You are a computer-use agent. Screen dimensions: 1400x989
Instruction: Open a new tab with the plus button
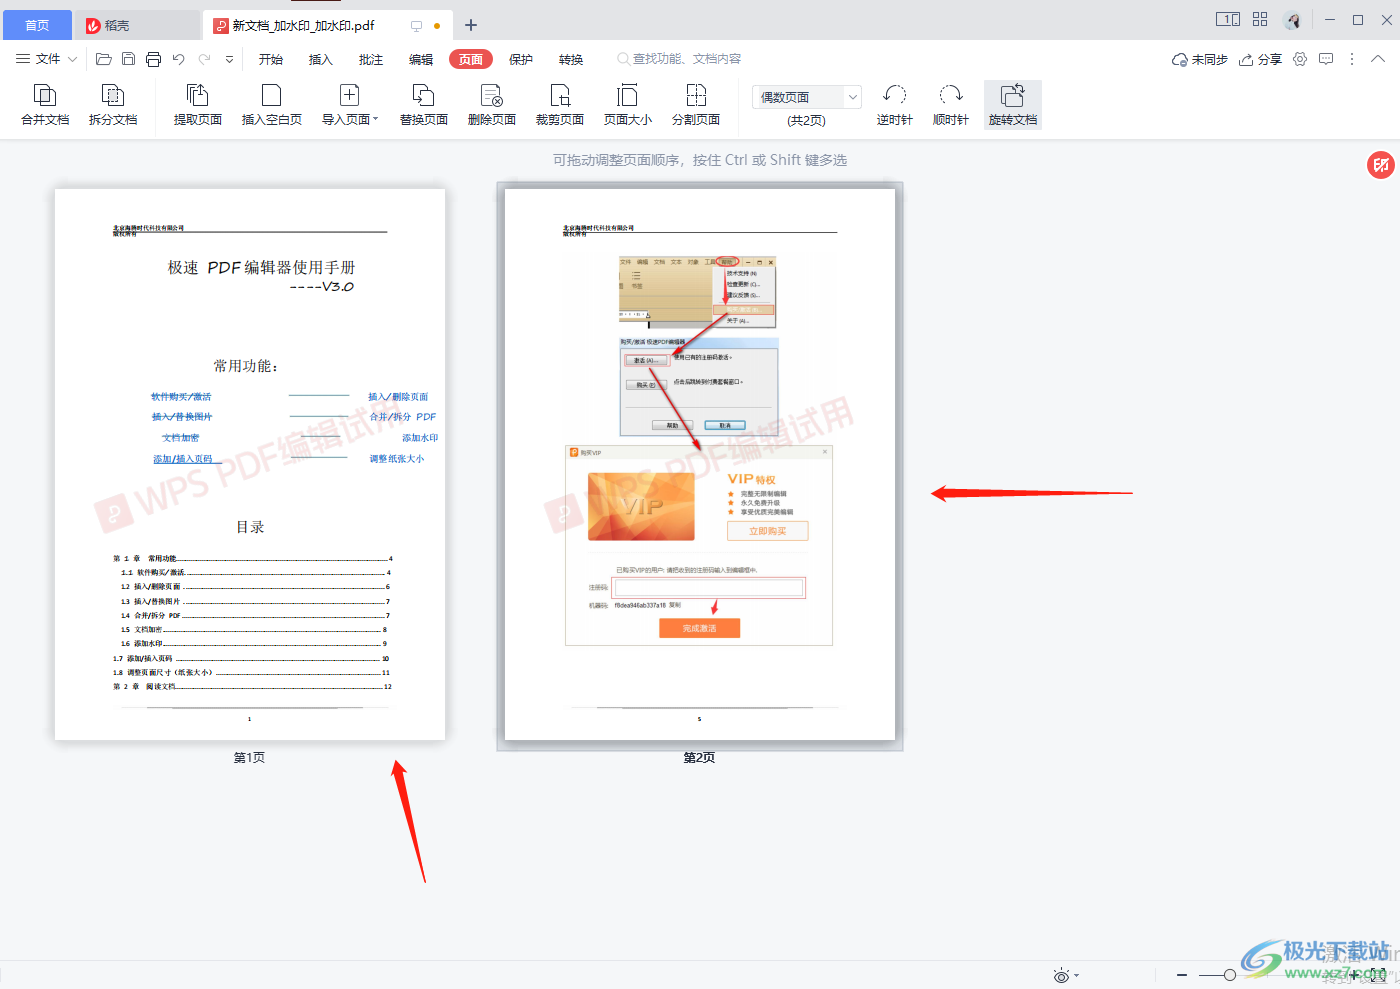[x=471, y=25]
